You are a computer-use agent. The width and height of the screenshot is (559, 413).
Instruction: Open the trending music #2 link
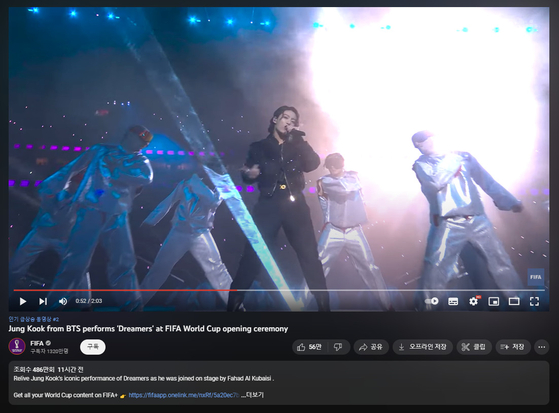pyautogui.click(x=34, y=319)
